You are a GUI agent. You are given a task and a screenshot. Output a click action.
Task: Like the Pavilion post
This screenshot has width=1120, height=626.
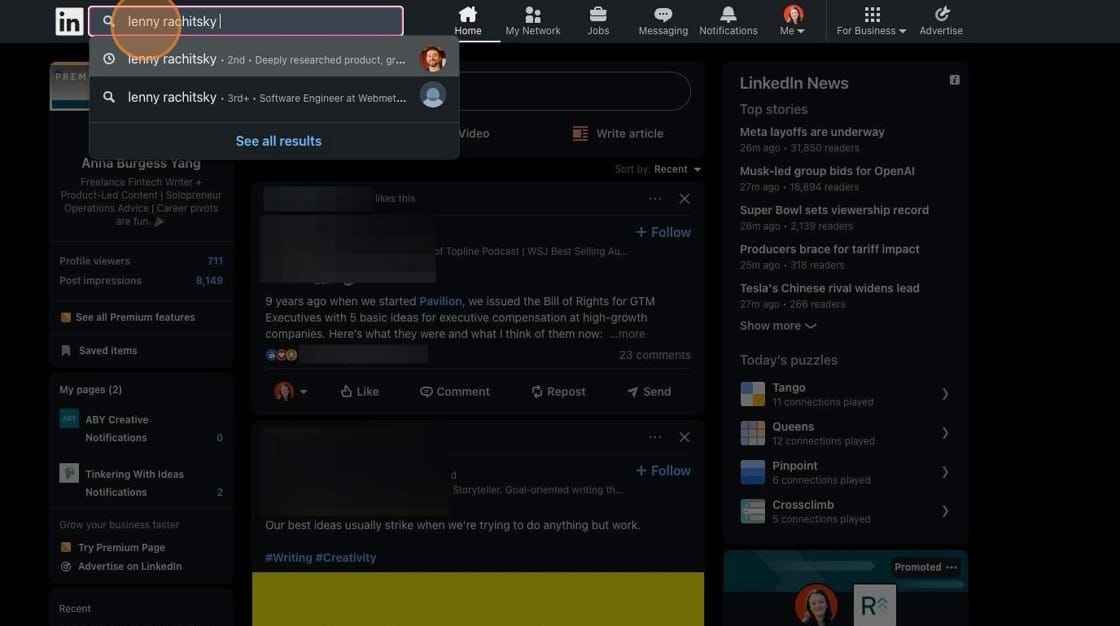(359, 392)
